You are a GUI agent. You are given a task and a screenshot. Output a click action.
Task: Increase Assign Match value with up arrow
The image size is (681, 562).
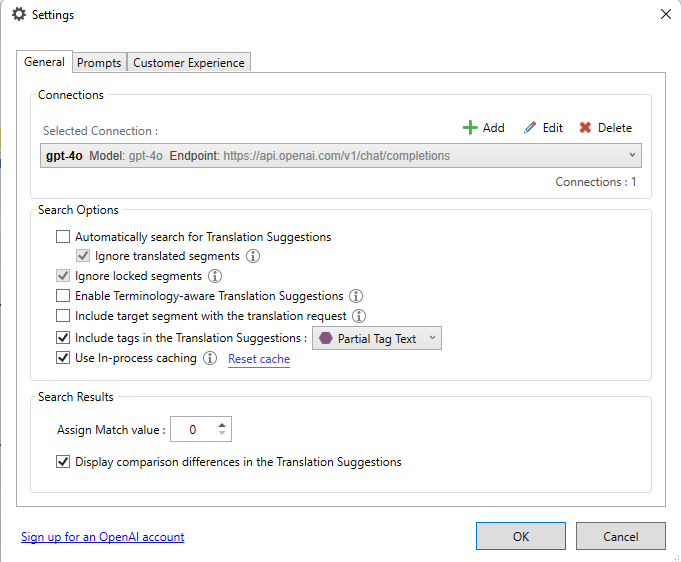tap(222, 424)
